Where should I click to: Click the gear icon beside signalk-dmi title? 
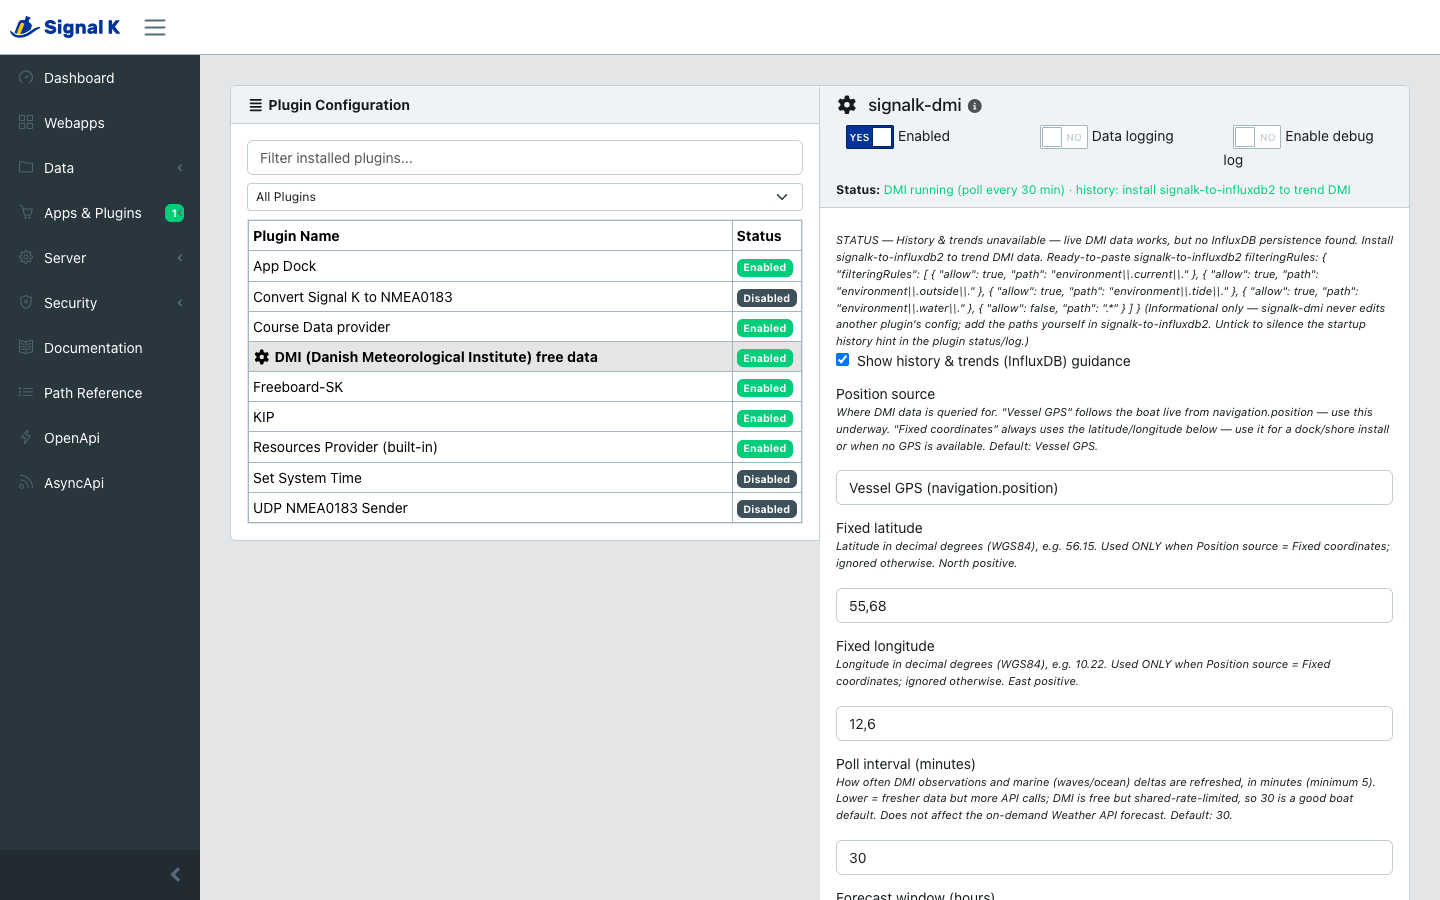click(x=847, y=105)
